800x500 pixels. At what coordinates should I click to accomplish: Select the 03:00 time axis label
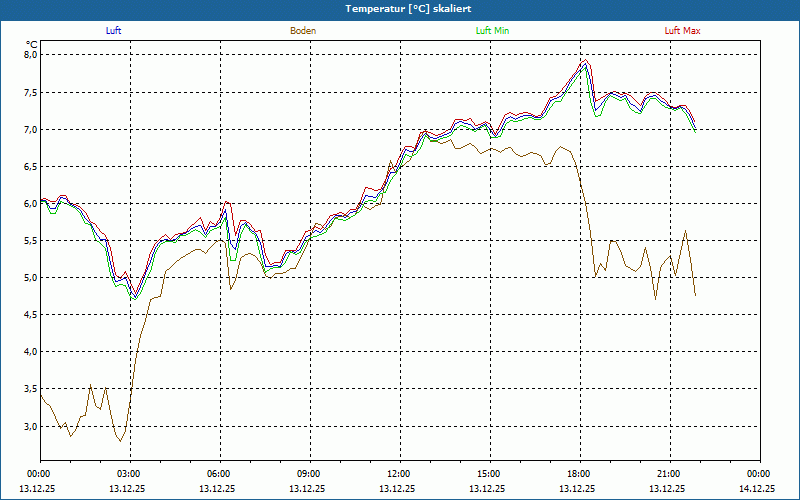tap(129, 473)
